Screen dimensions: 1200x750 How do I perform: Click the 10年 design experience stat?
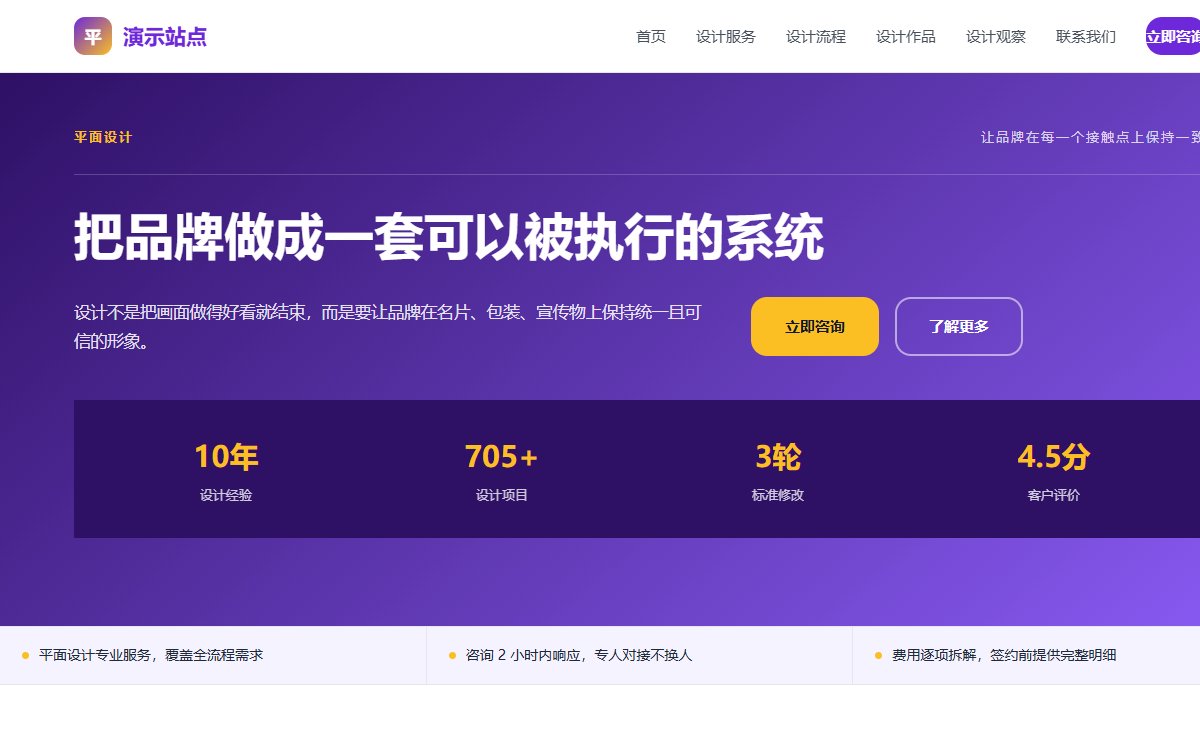[x=226, y=456]
